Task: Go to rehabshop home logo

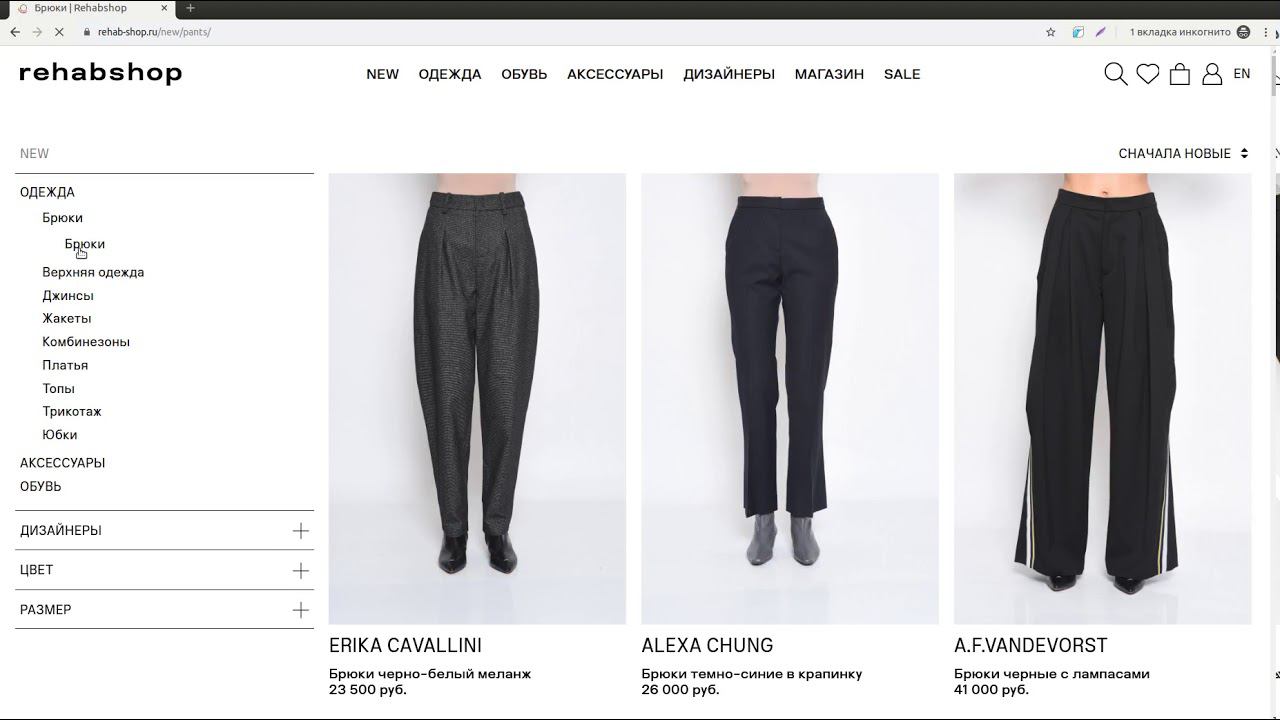Action: click(x=100, y=73)
